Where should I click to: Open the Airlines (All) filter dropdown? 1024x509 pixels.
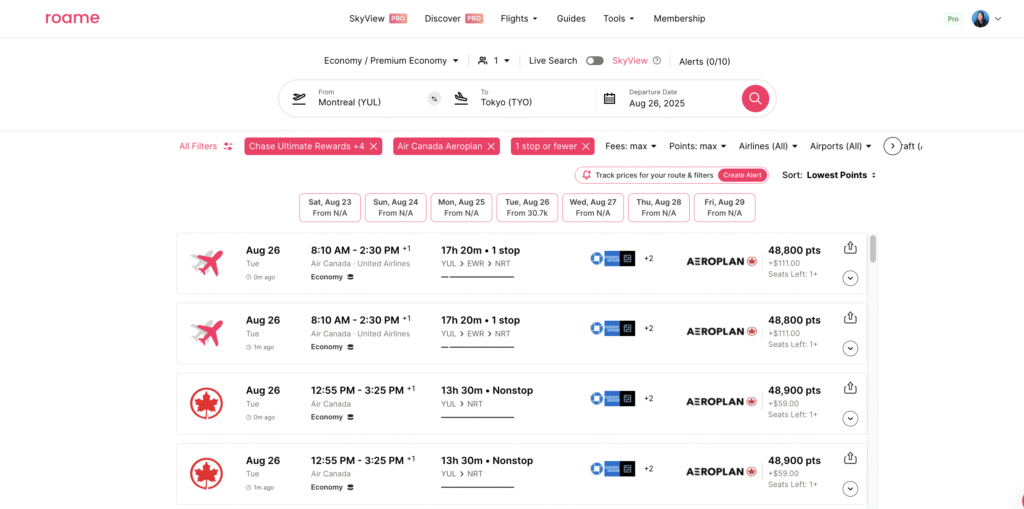pyautogui.click(x=768, y=146)
